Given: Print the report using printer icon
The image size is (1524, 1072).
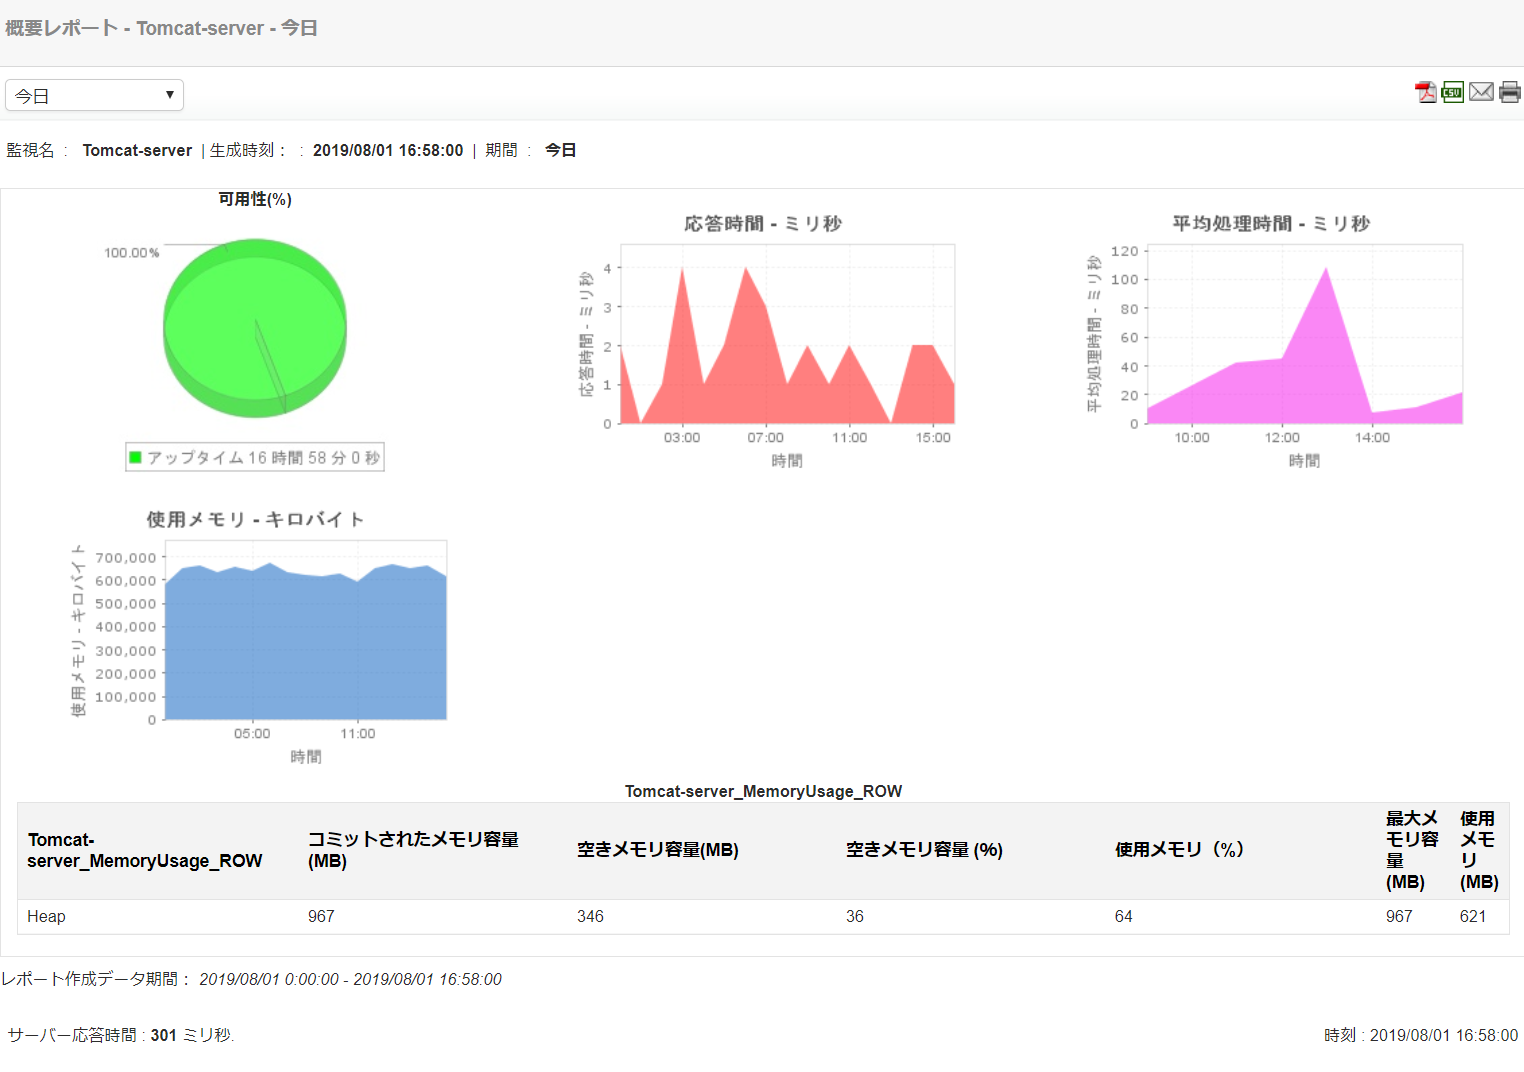Looking at the screenshot, I should tap(1510, 93).
